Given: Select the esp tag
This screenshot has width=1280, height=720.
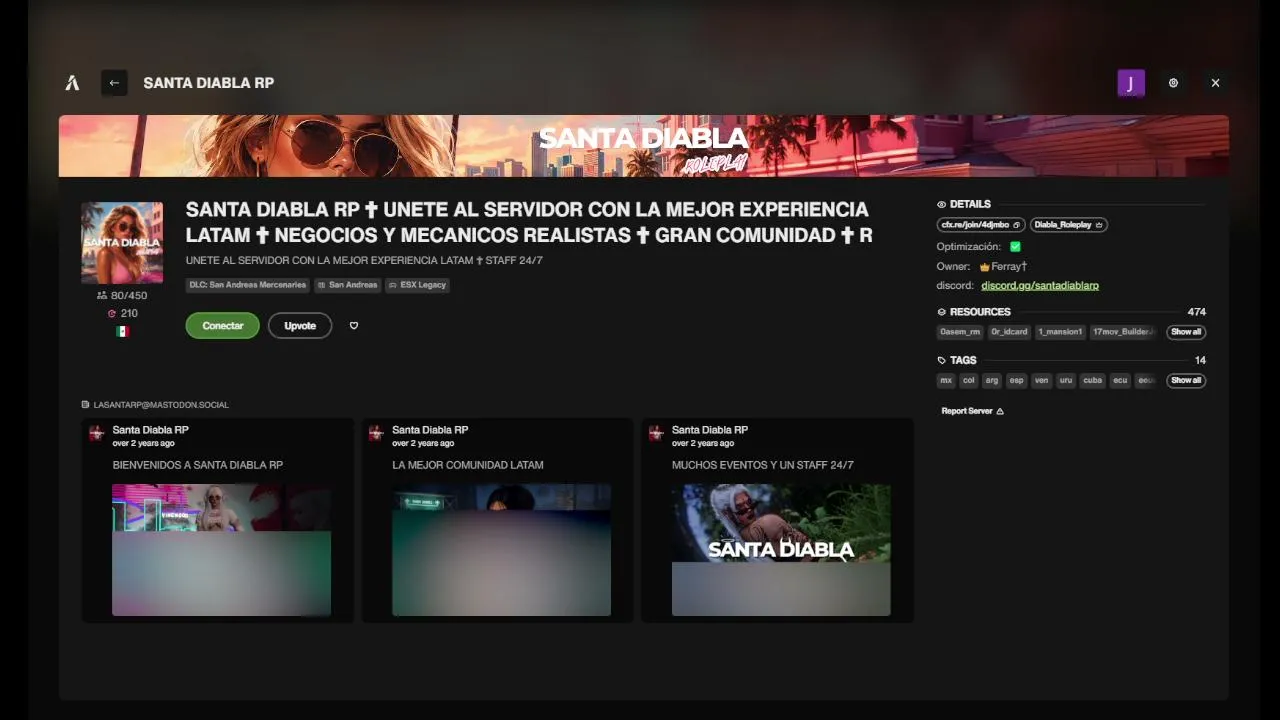Looking at the screenshot, I should 1017,380.
